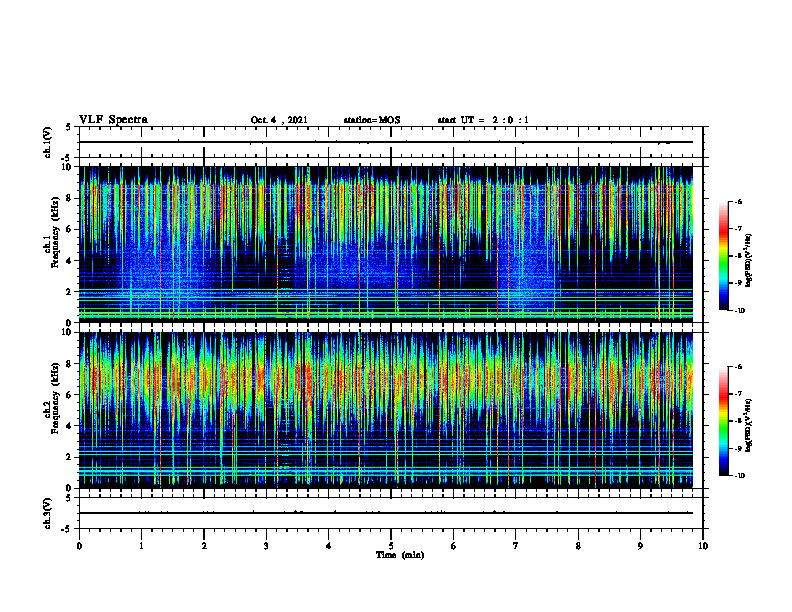Click the time axis tick label "6"
This screenshot has height=612, width=792.
coord(454,546)
